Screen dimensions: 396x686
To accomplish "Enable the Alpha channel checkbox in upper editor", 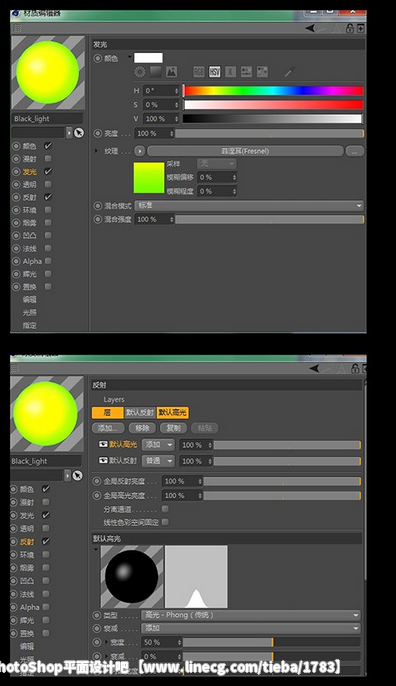I will [48, 261].
